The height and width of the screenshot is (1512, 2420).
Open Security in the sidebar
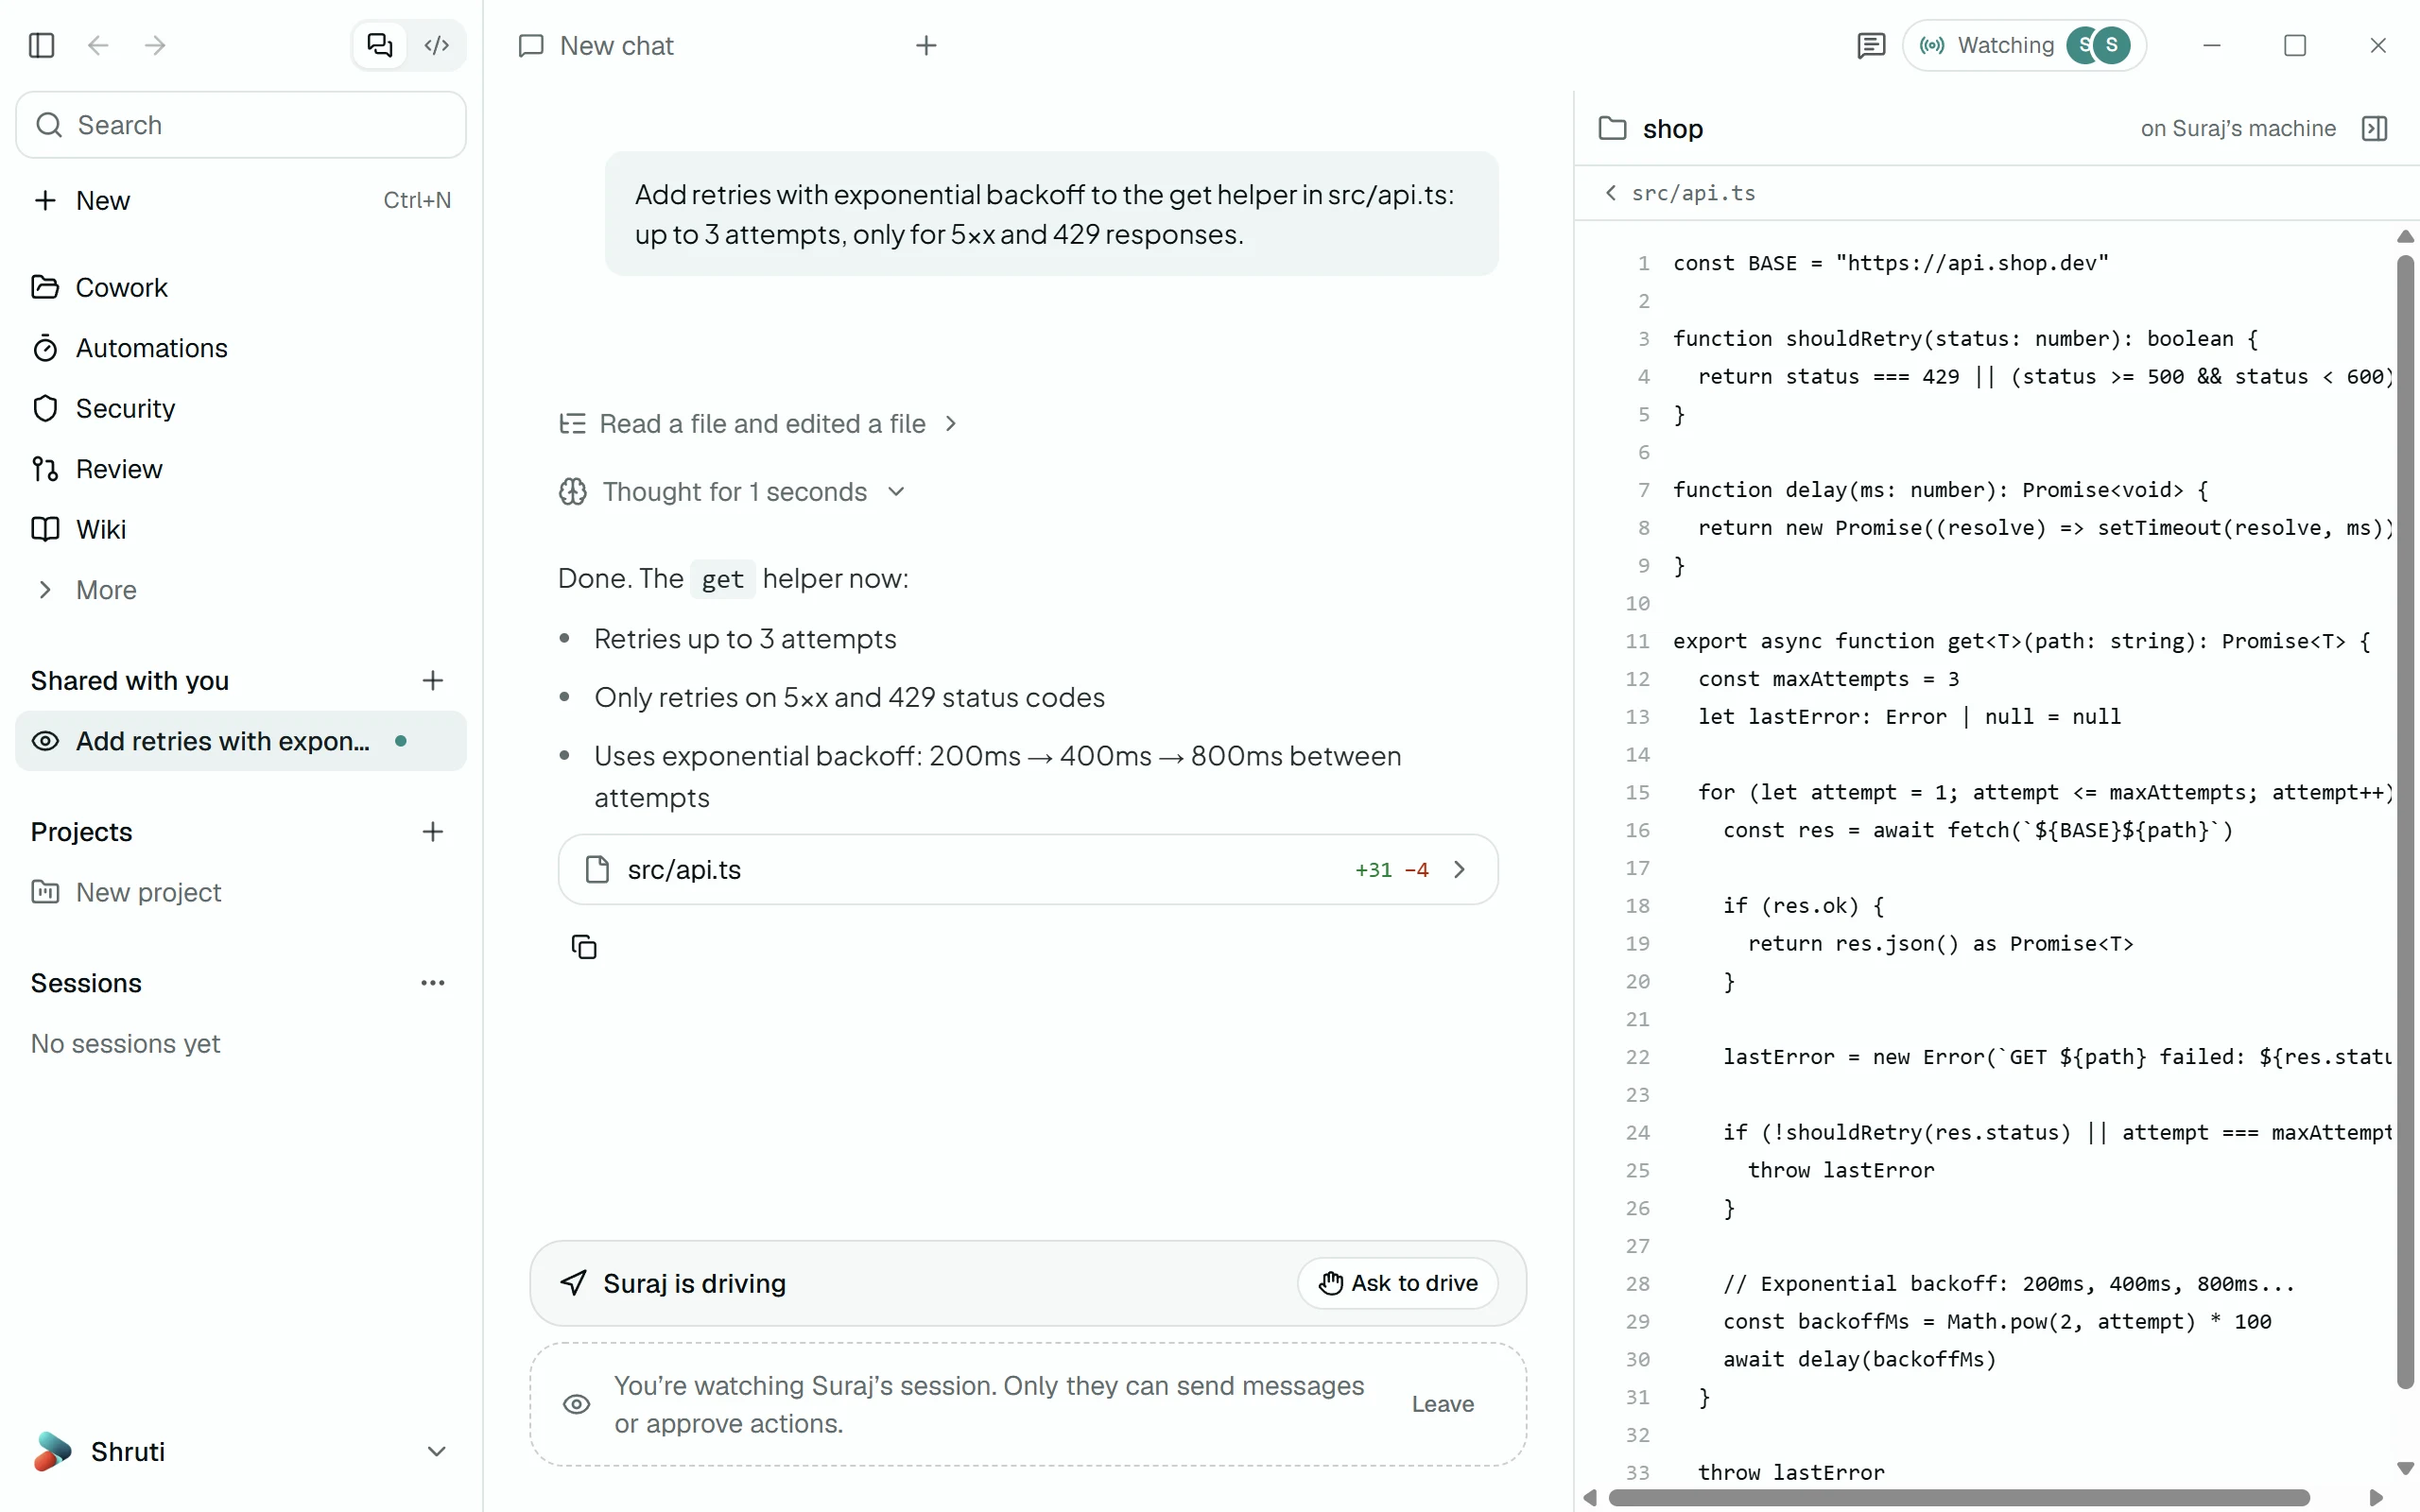(241, 408)
